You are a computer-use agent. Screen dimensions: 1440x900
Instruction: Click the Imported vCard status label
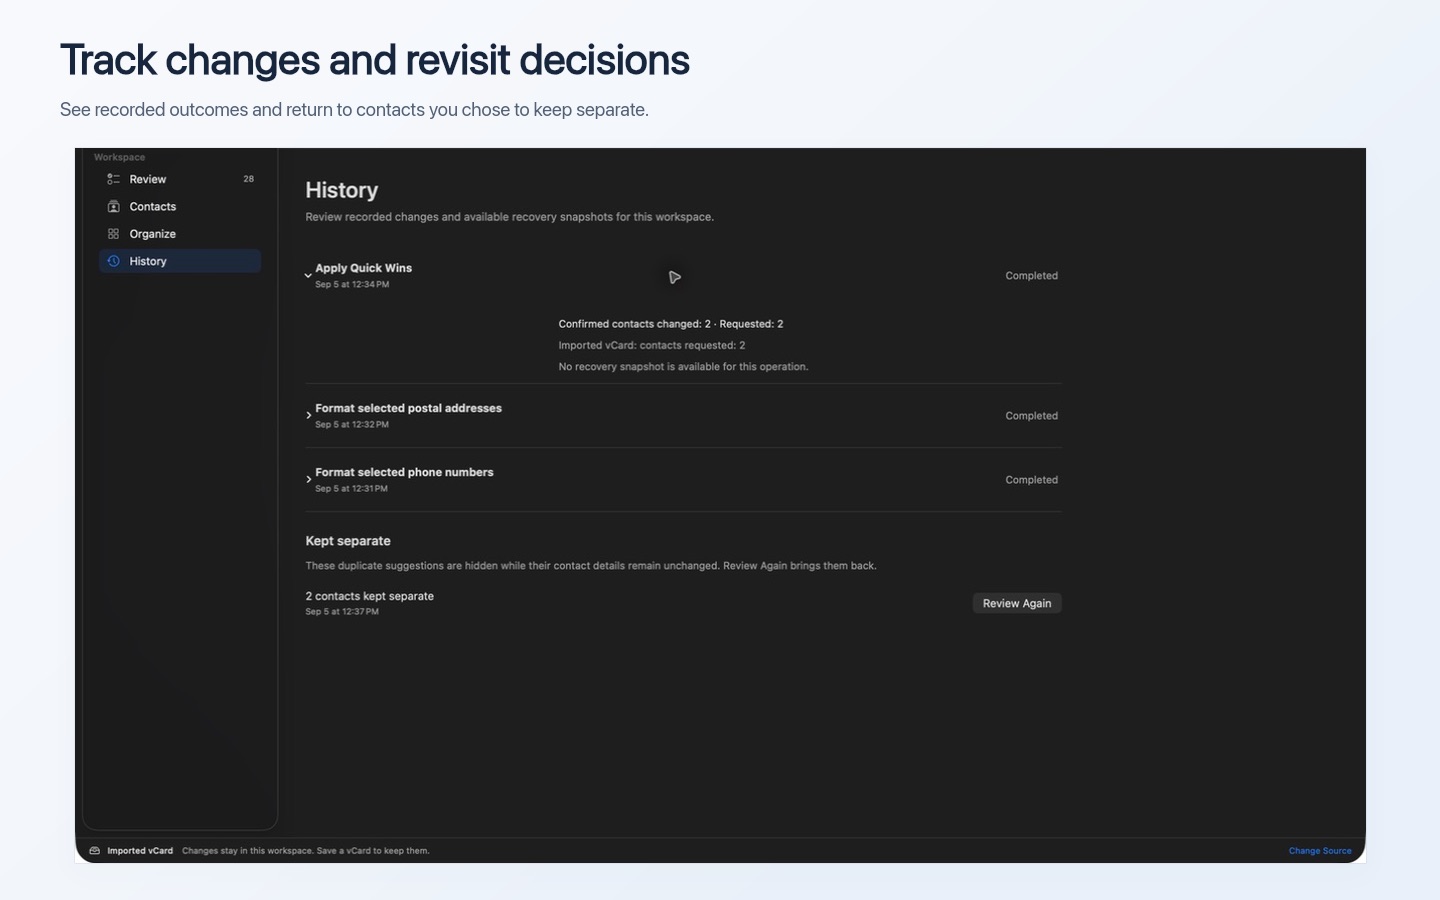pyautogui.click(x=140, y=851)
